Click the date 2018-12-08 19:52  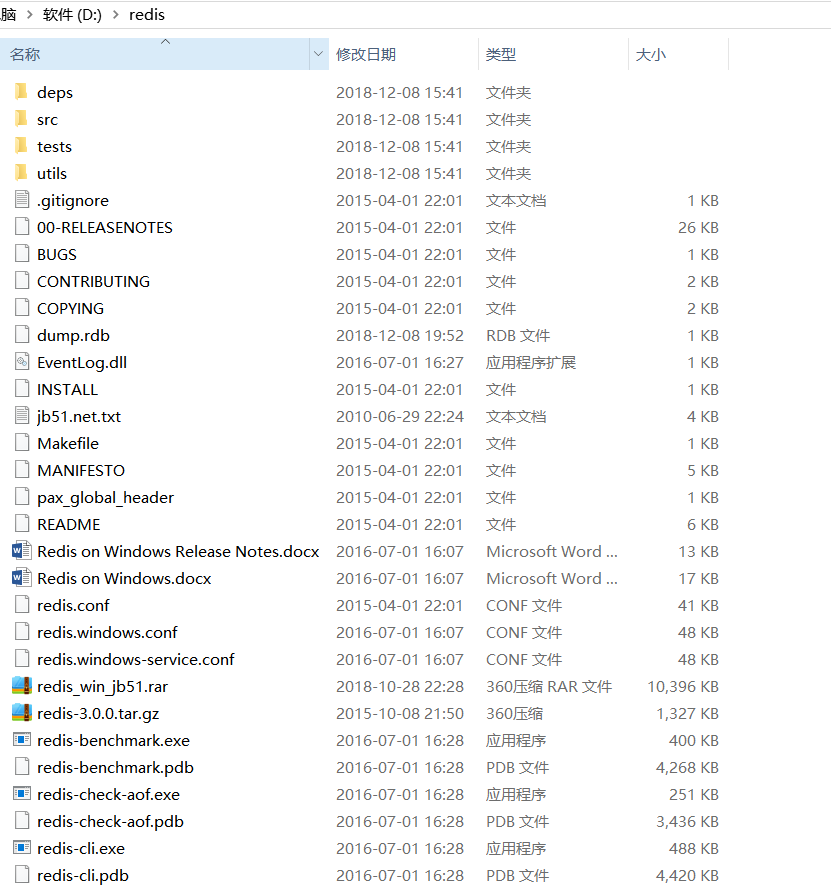click(400, 335)
